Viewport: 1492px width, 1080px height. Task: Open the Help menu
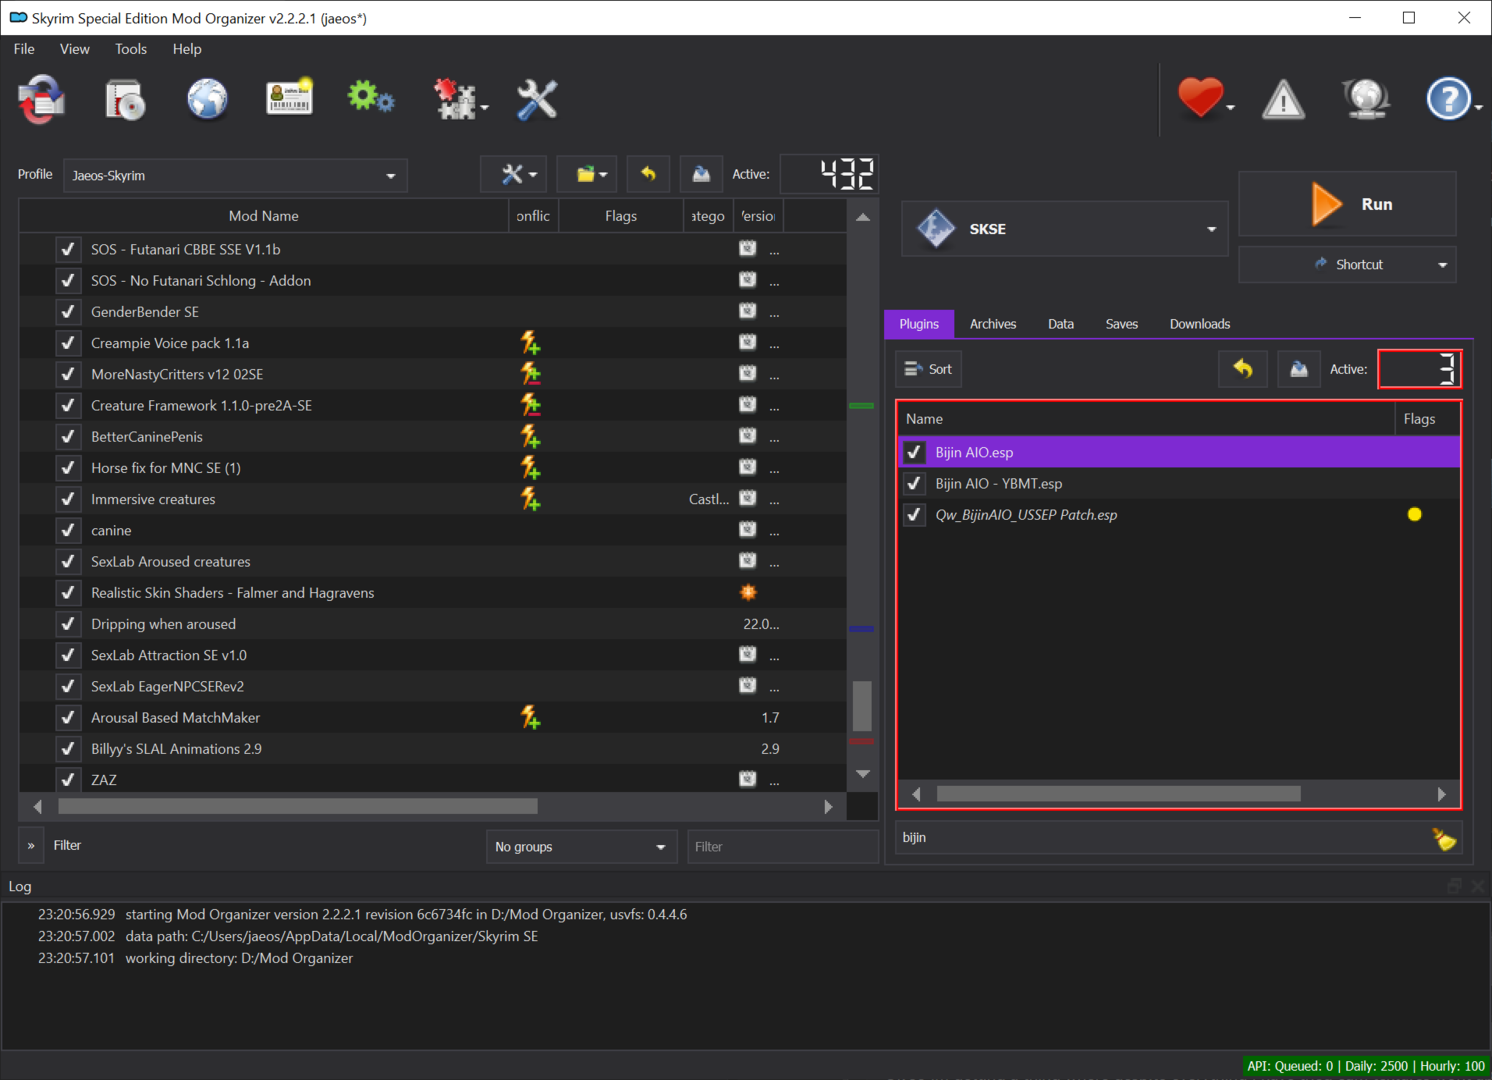(187, 49)
